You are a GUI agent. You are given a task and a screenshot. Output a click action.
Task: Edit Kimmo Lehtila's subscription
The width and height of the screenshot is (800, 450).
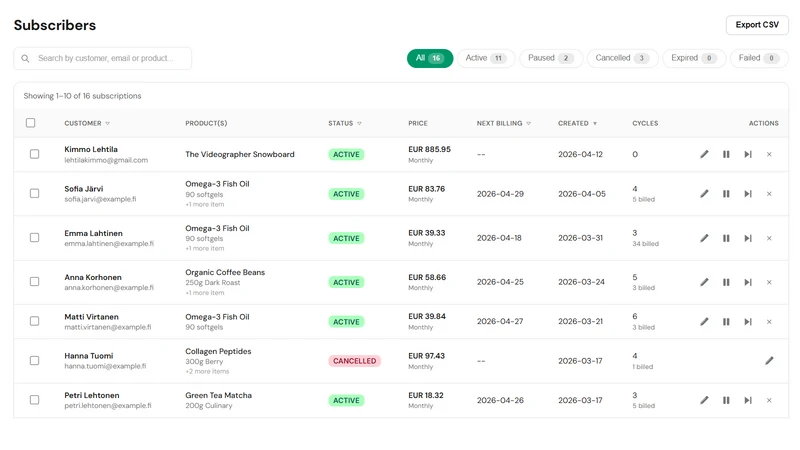(x=704, y=154)
